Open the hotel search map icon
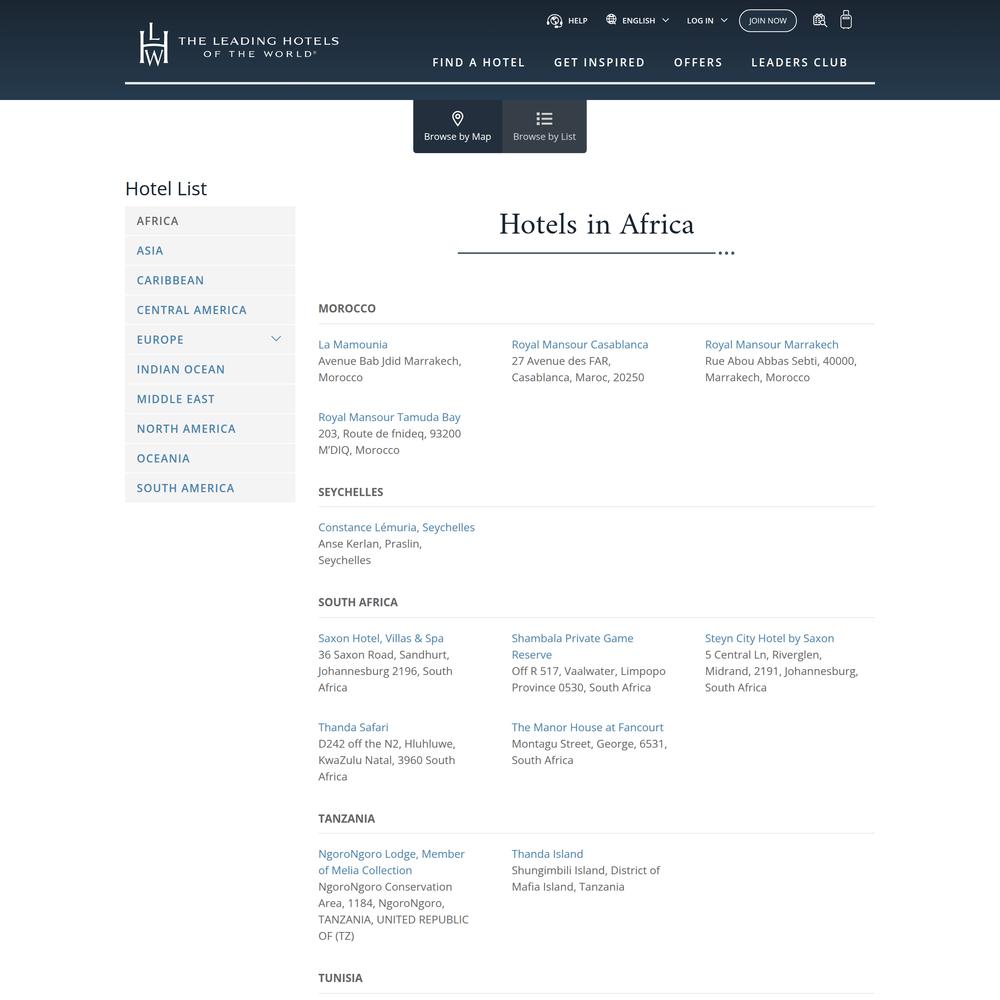The width and height of the screenshot is (1000, 1000). [x=820, y=20]
